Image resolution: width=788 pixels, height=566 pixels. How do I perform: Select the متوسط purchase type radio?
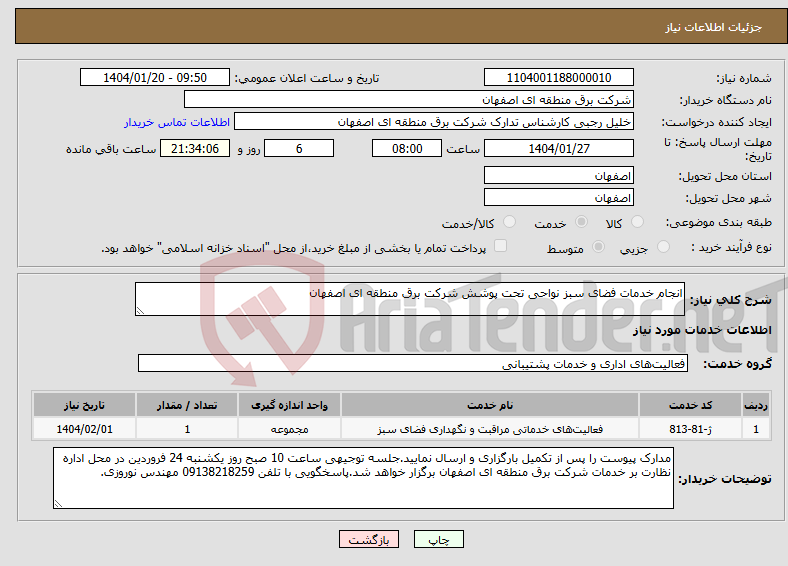(599, 246)
